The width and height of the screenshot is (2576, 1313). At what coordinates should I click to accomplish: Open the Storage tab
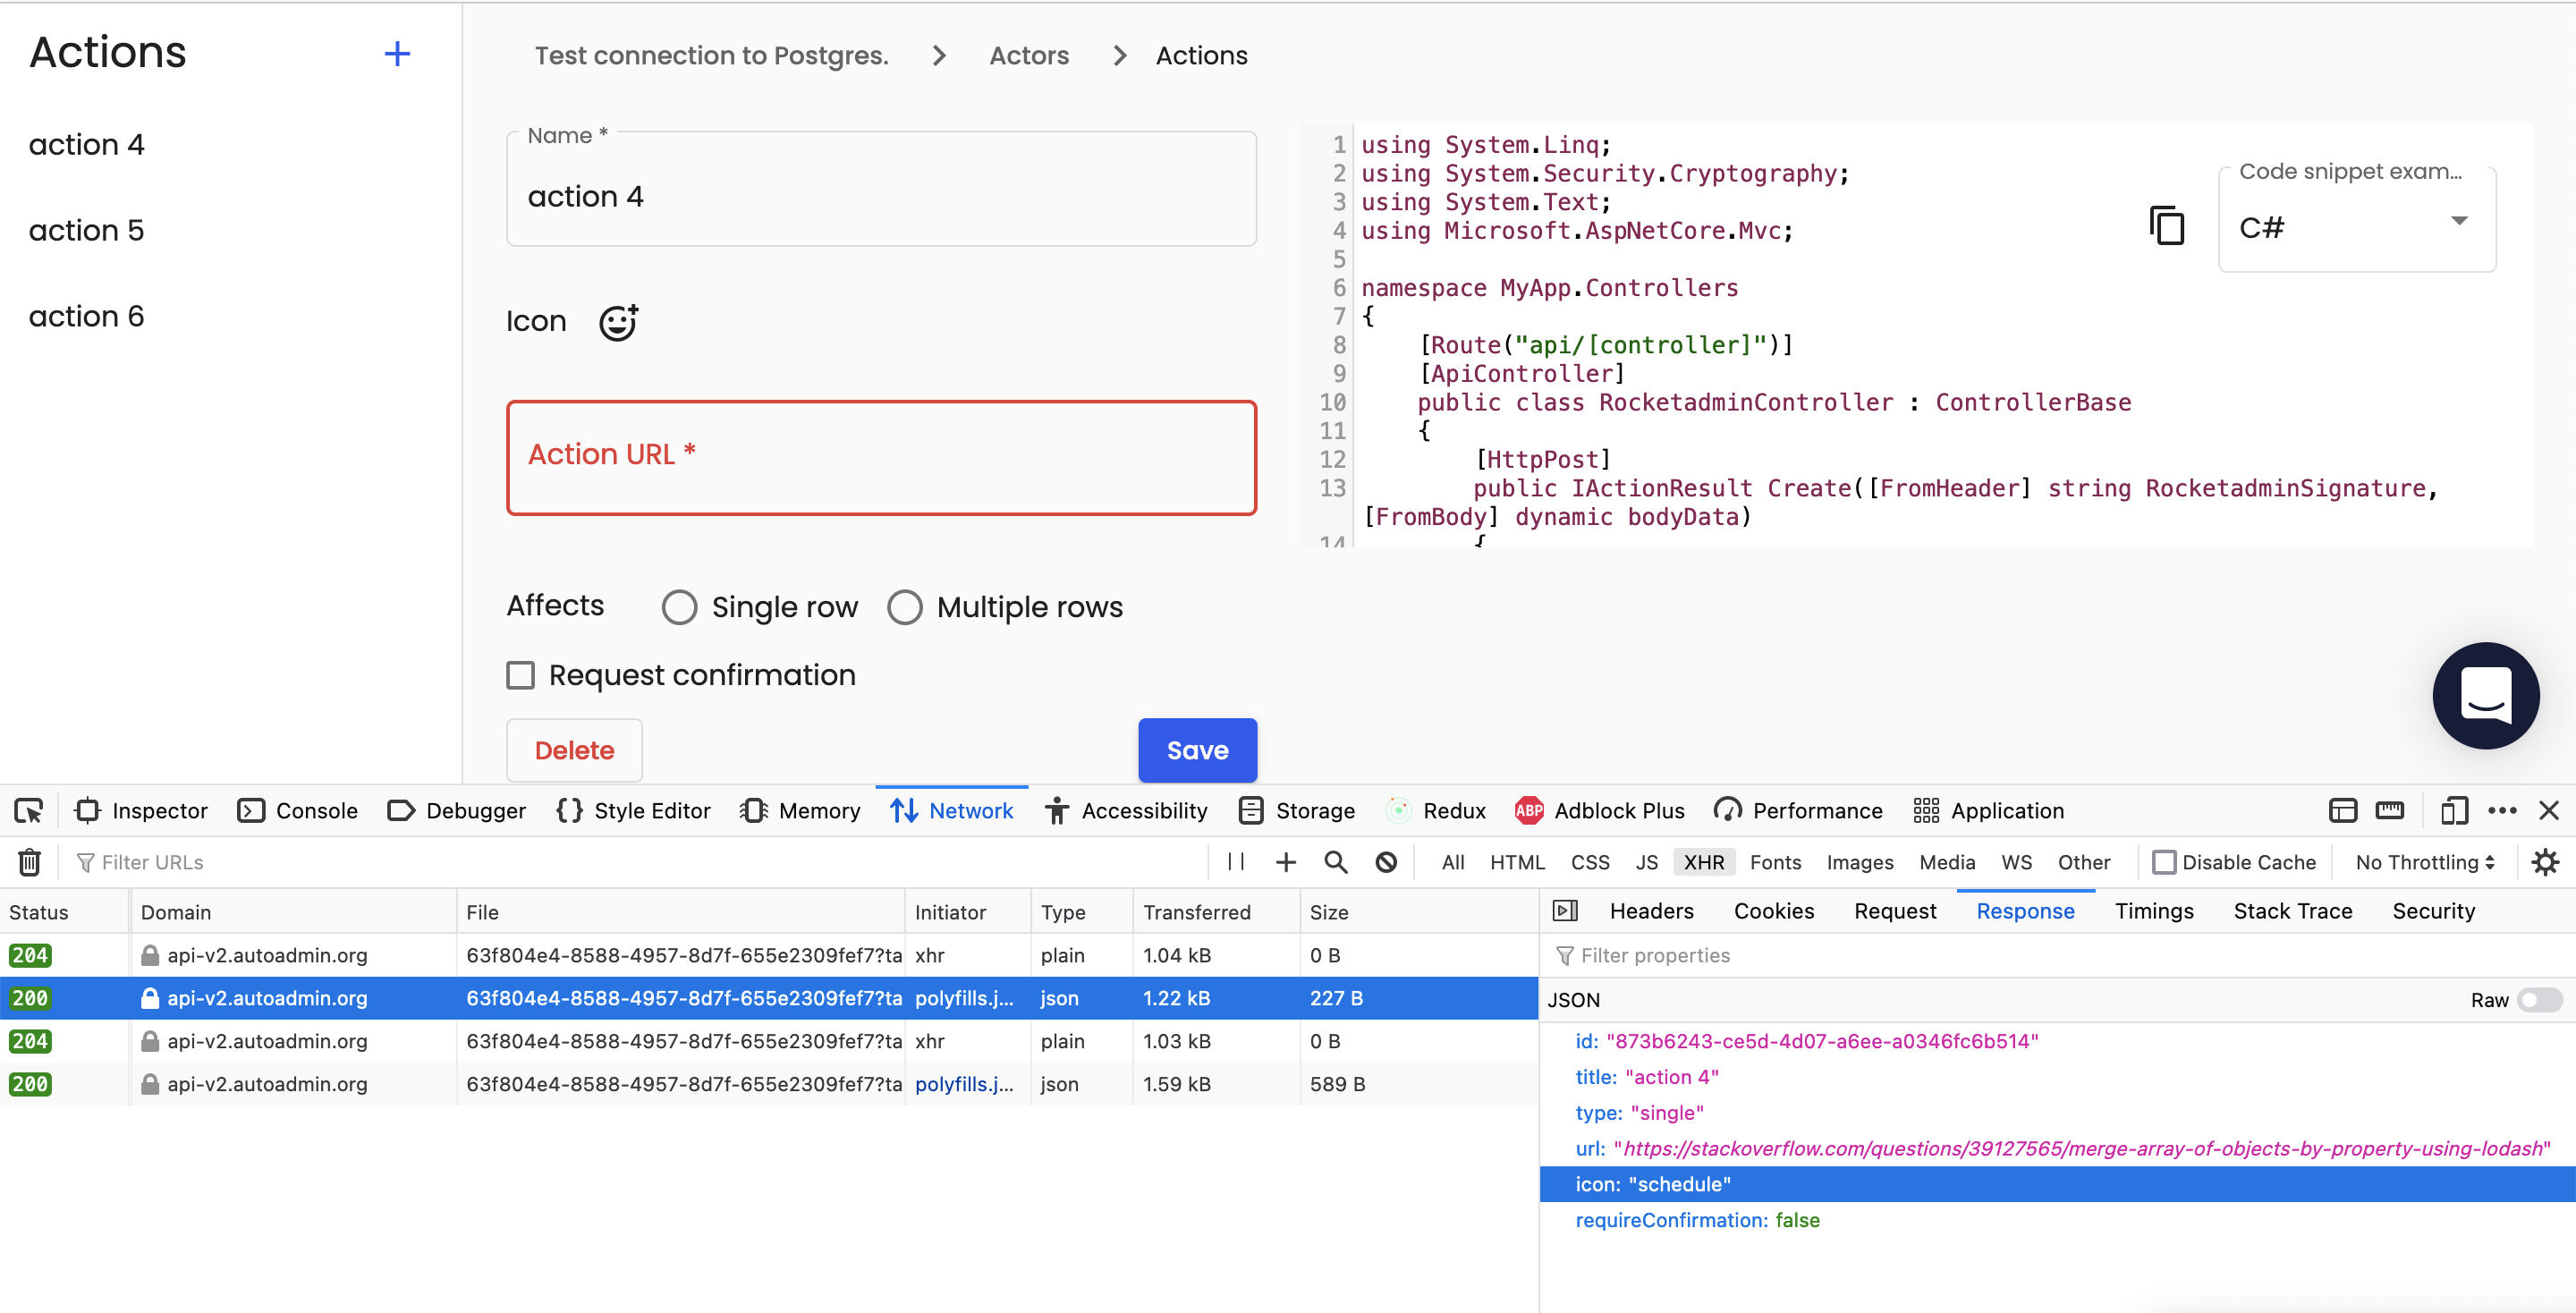(1296, 810)
